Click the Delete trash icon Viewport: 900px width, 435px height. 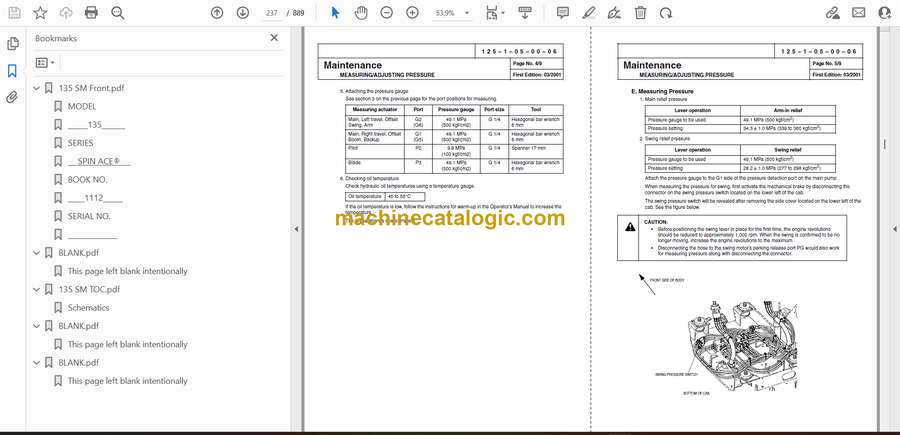pos(641,13)
